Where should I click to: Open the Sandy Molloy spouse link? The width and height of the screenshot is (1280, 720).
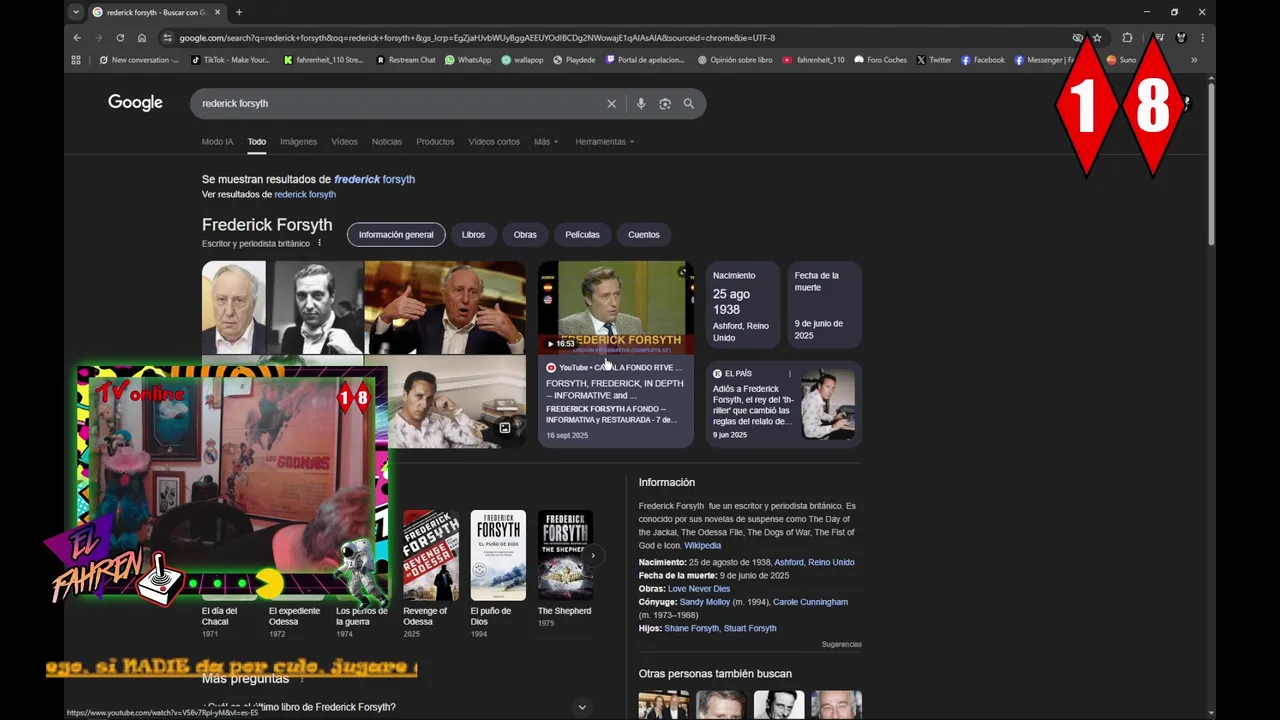coord(705,602)
